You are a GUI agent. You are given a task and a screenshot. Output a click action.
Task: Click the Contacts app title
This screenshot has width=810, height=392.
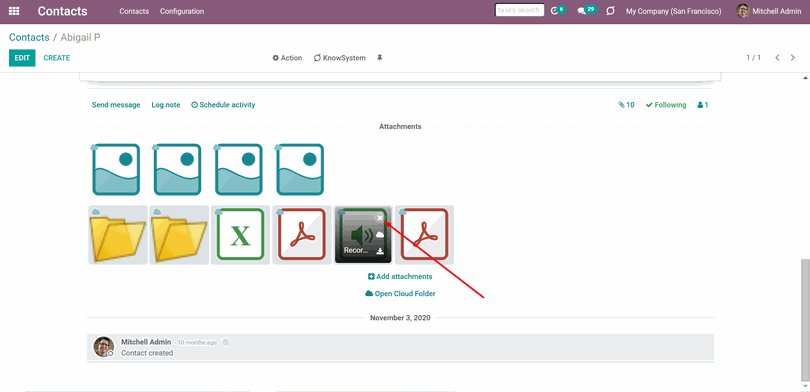coord(63,11)
